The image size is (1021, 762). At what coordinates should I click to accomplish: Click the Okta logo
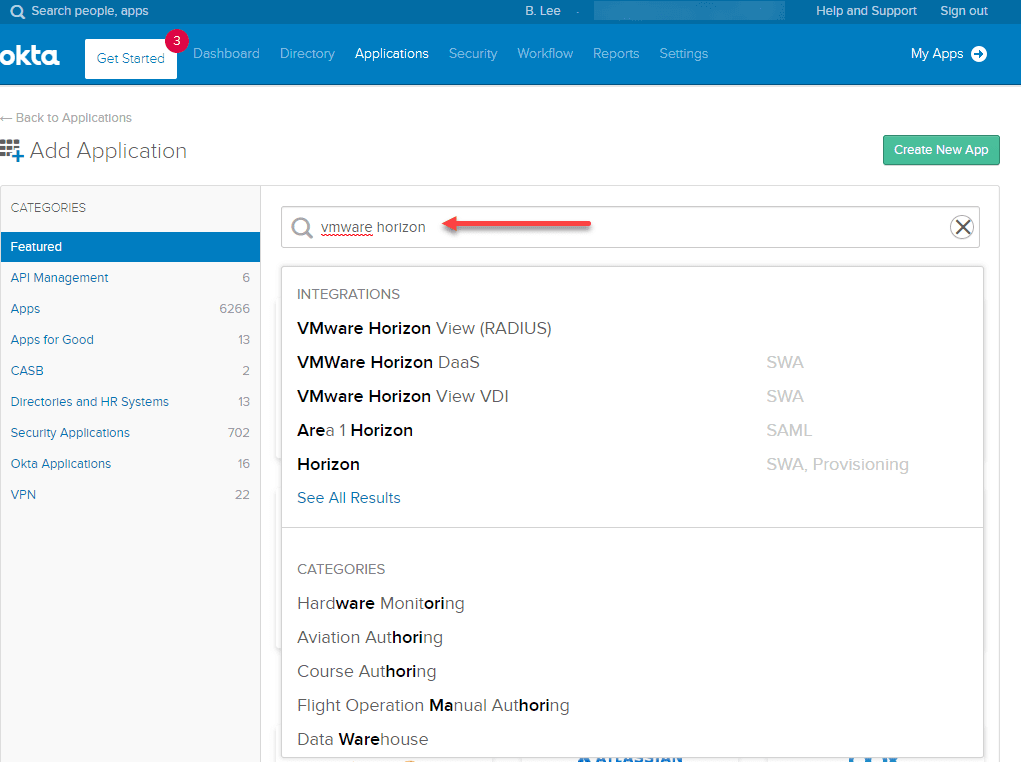coord(30,56)
